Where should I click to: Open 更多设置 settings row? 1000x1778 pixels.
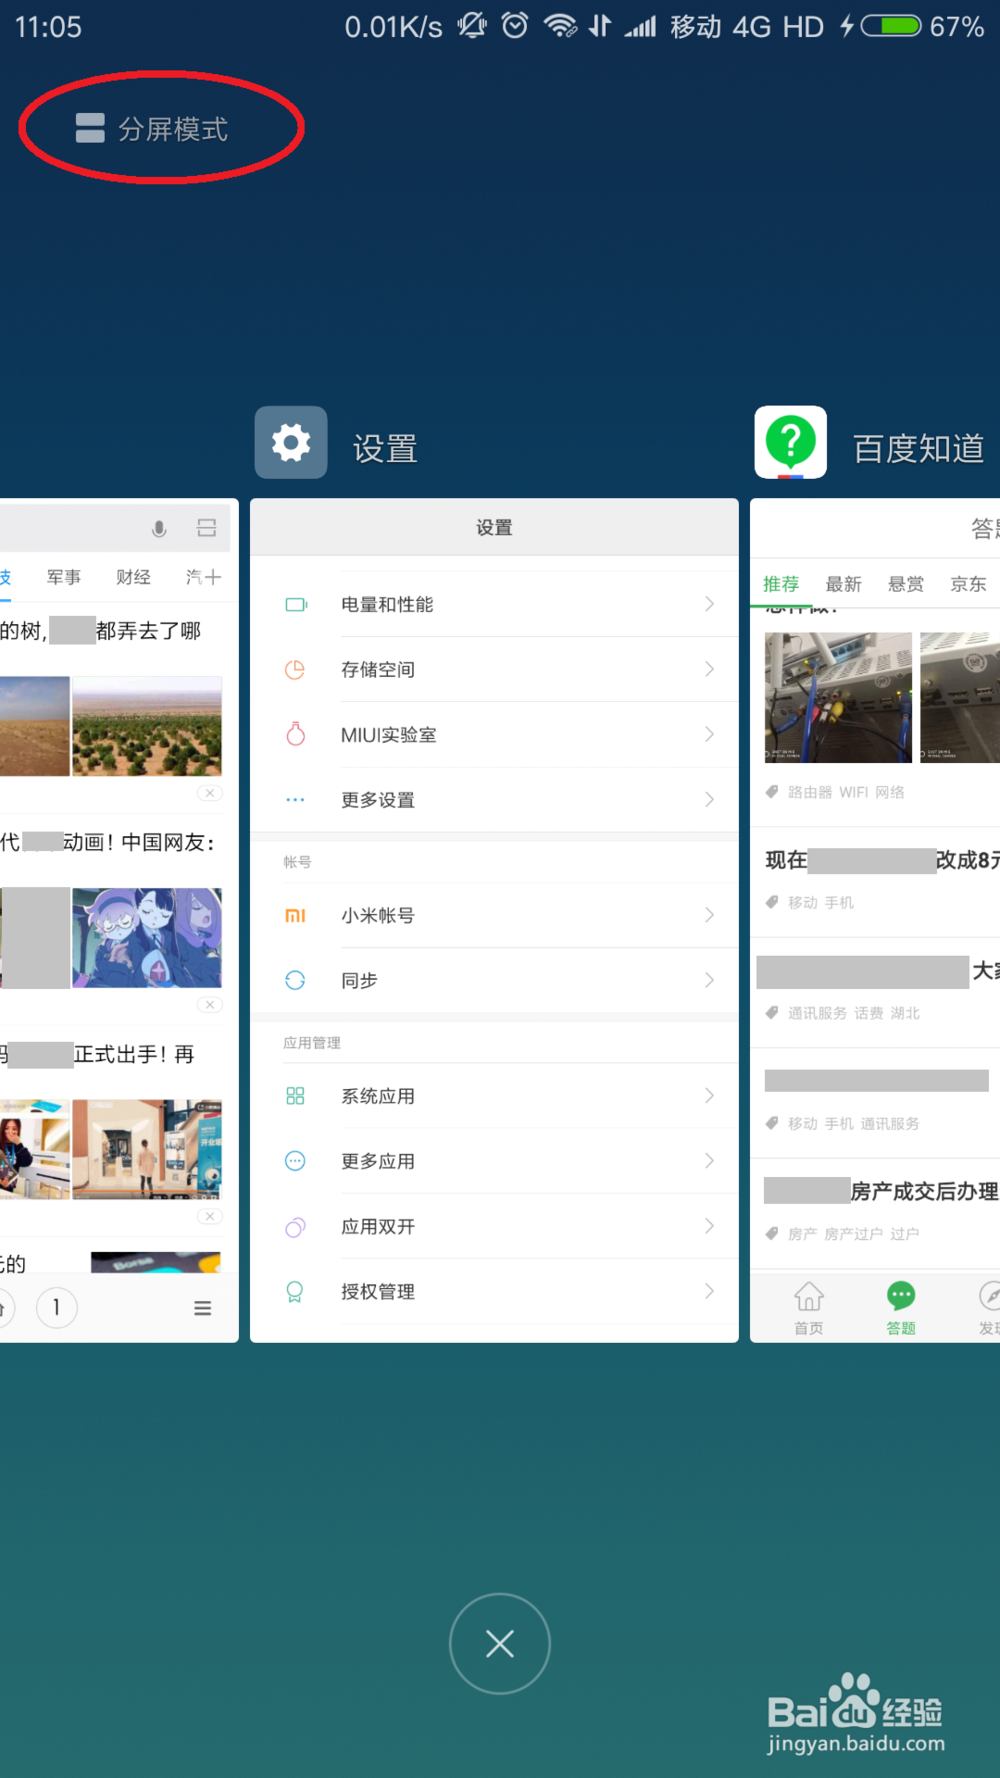coord(494,799)
